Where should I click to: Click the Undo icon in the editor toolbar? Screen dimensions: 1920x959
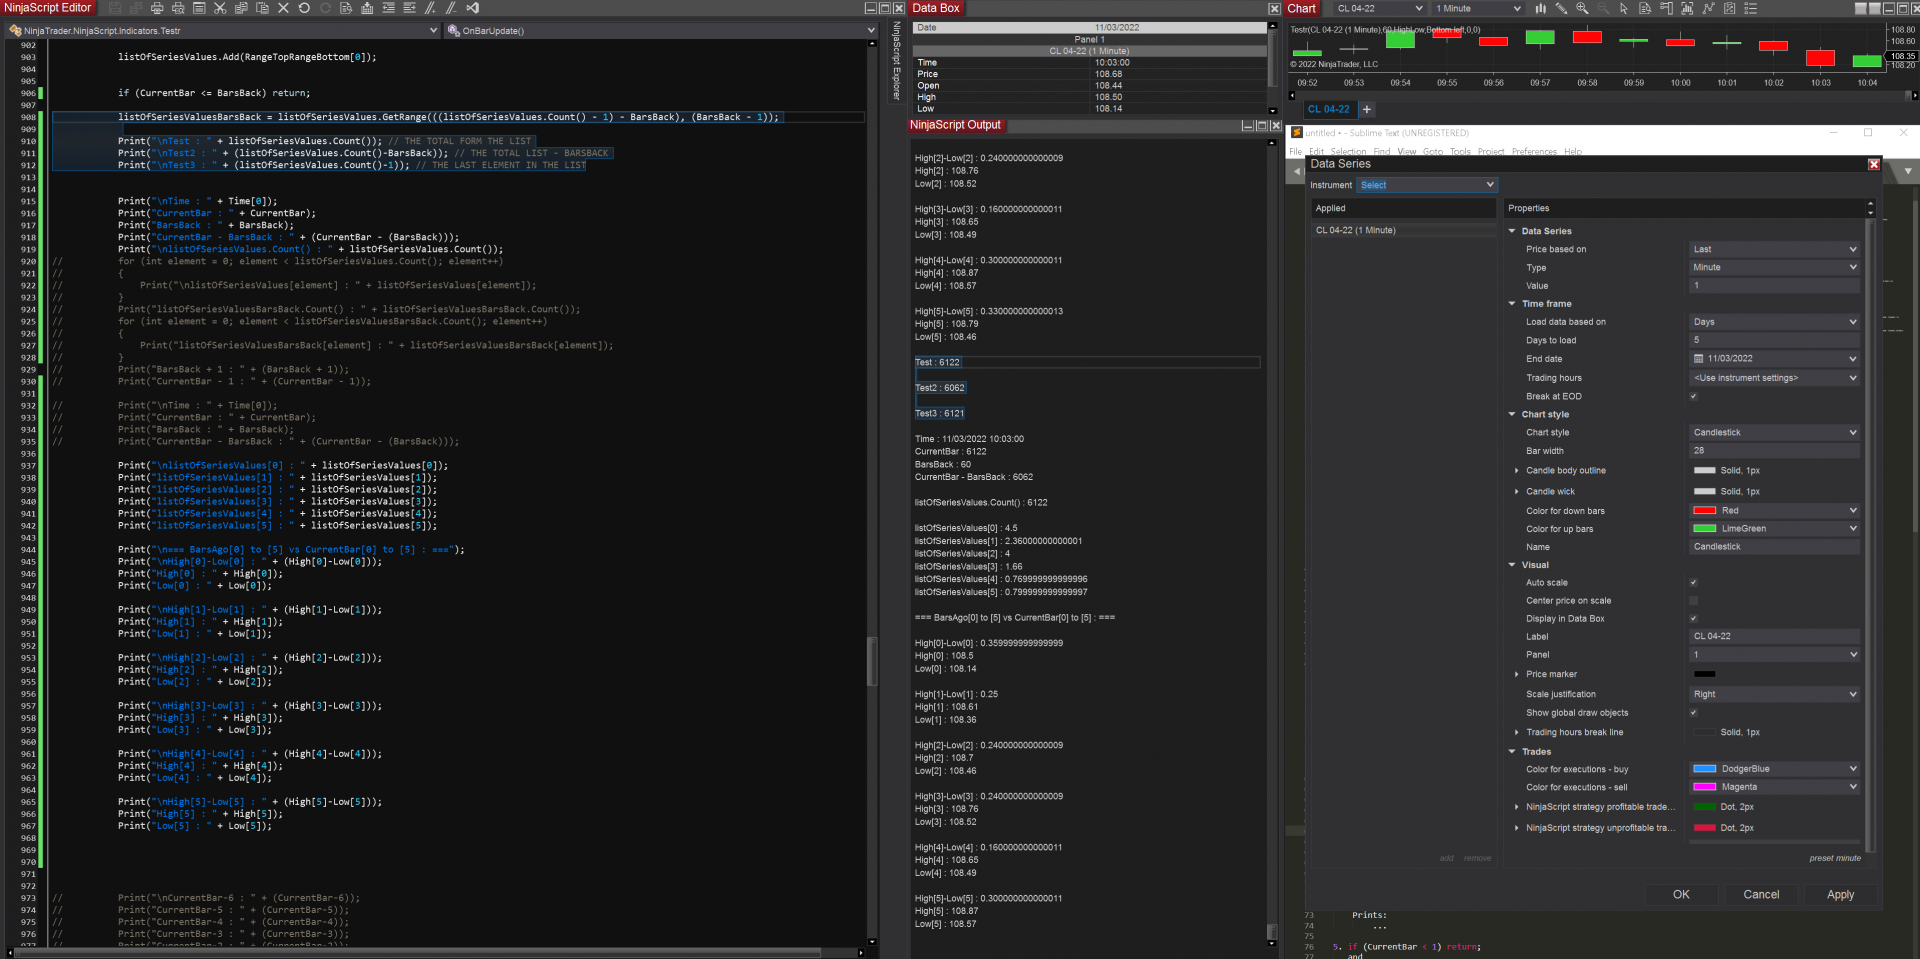point(304,8)
